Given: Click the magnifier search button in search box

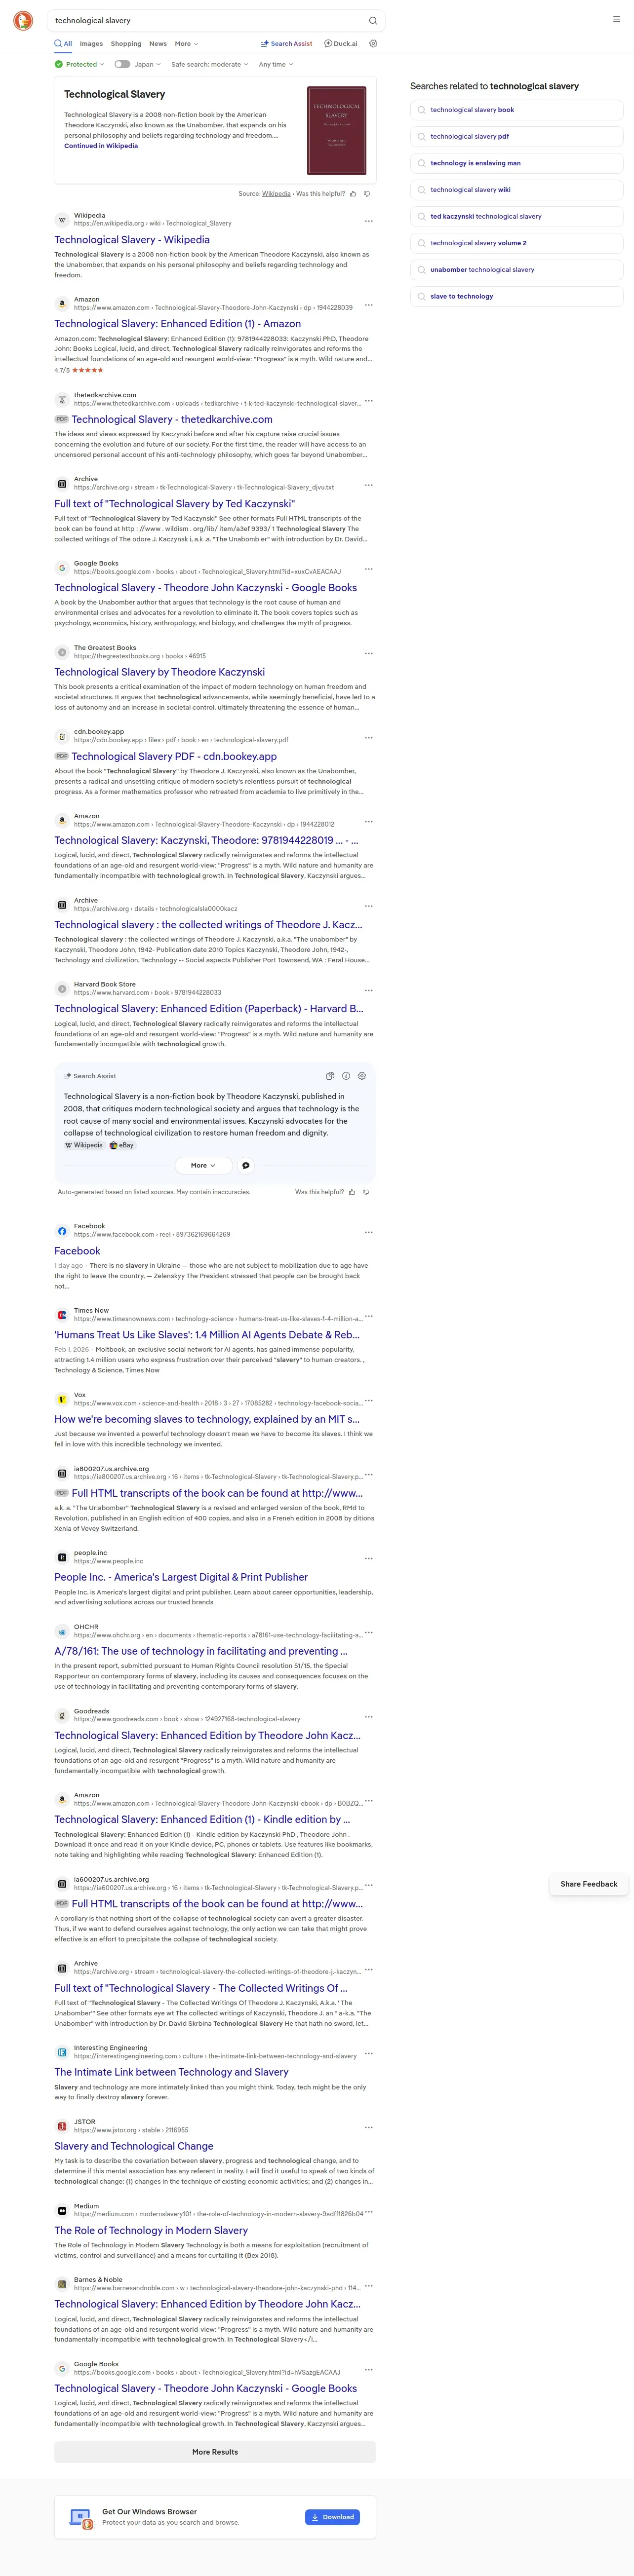Looking at the screenshot, I should (x=373, y=20).
